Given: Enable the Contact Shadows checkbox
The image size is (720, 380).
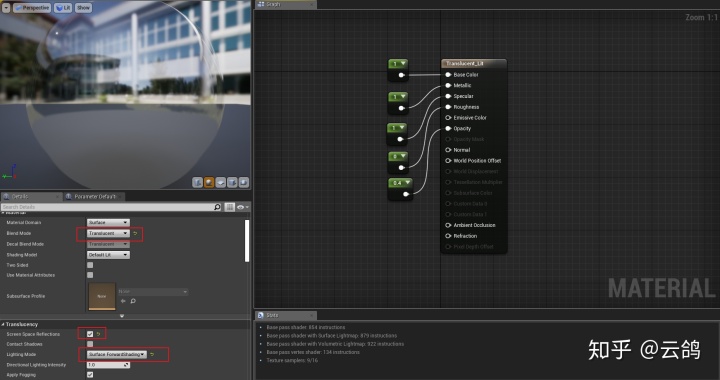Looking at the screenshot, I should (x=90, y=344).
